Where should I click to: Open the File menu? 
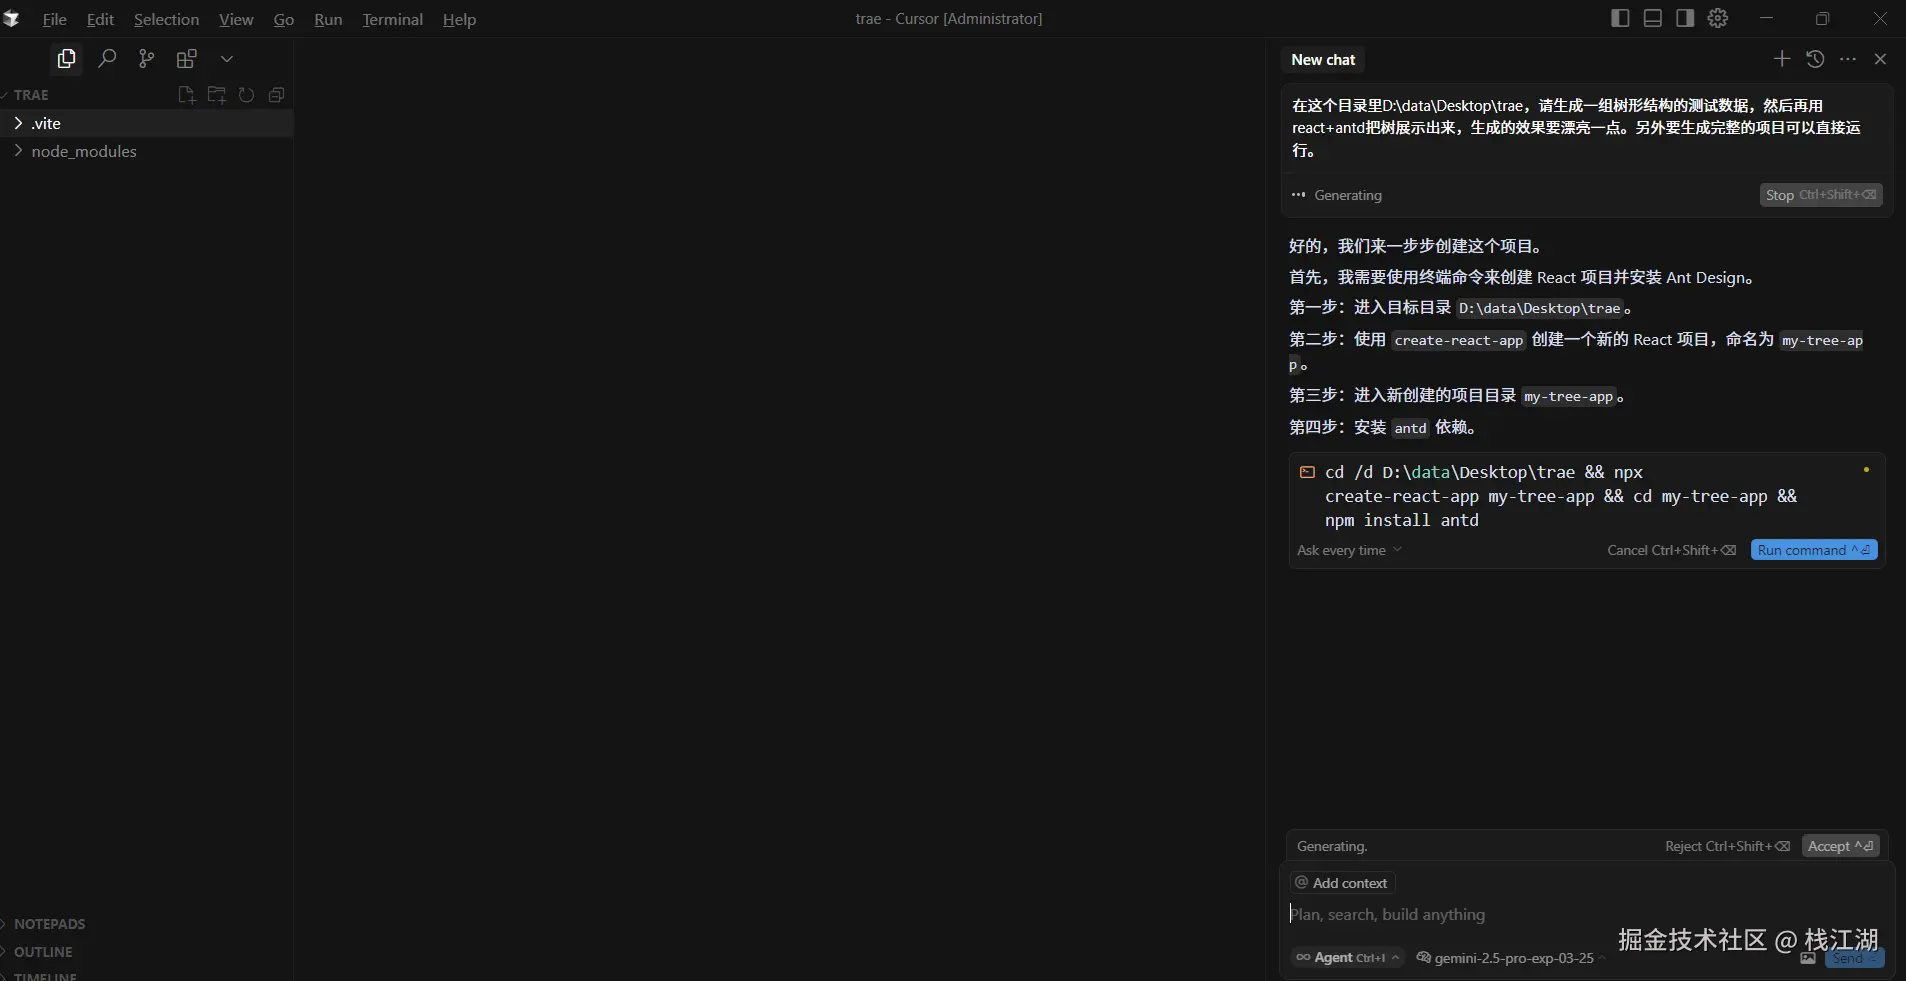[x=54, y=19]
